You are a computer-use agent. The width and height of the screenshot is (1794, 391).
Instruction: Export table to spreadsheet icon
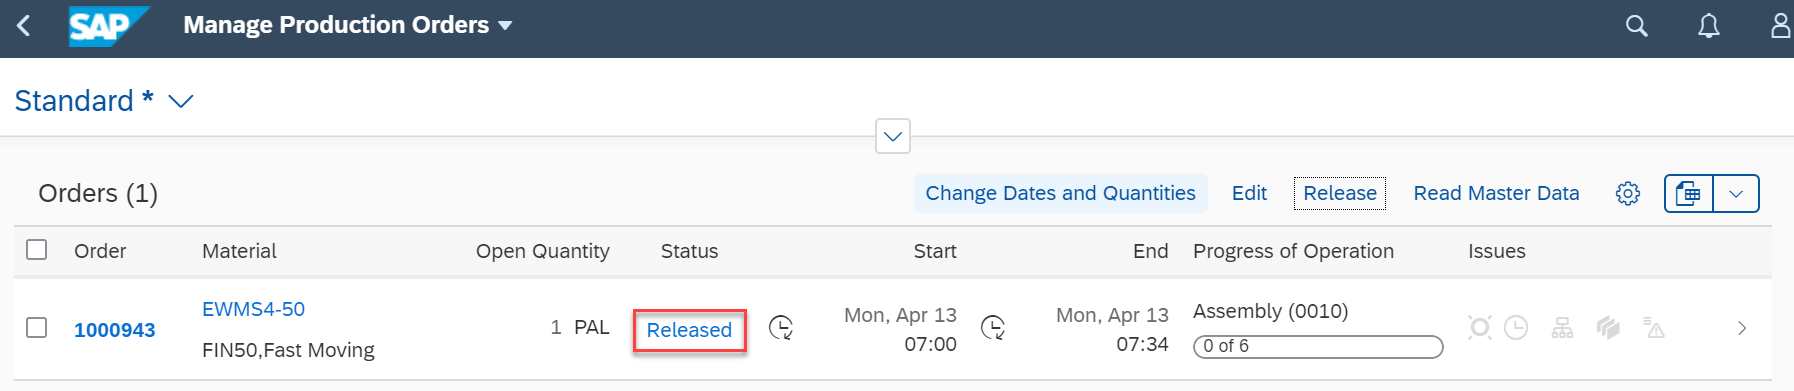pyautogui.click(x=1688, y=193)
